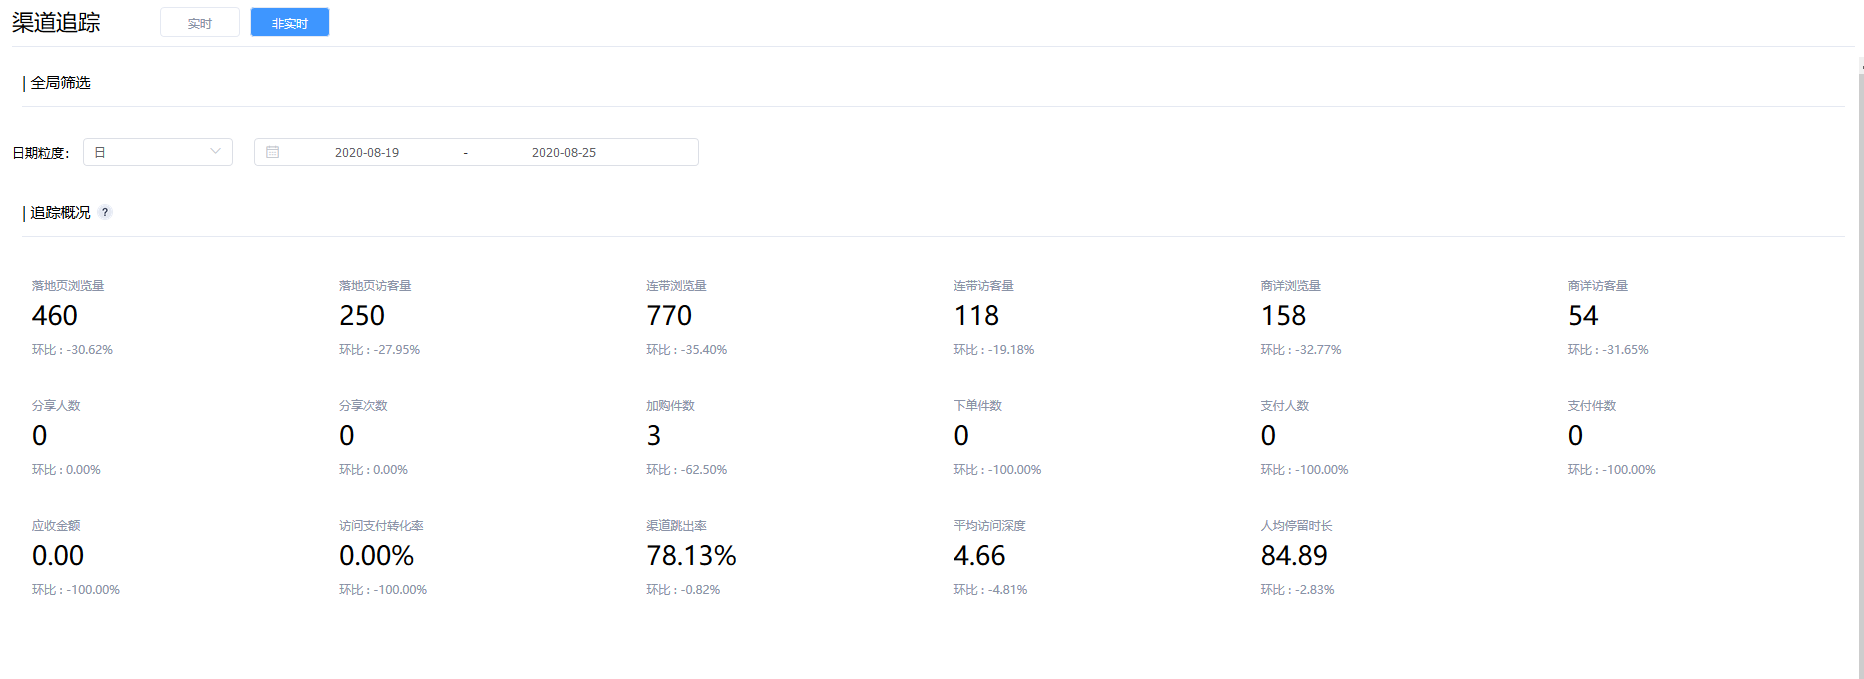Image resolution: width=1864 pixels, height=679 pixels.
Task: Click the 环比 -19.18% text
Action: pos(993,350)
